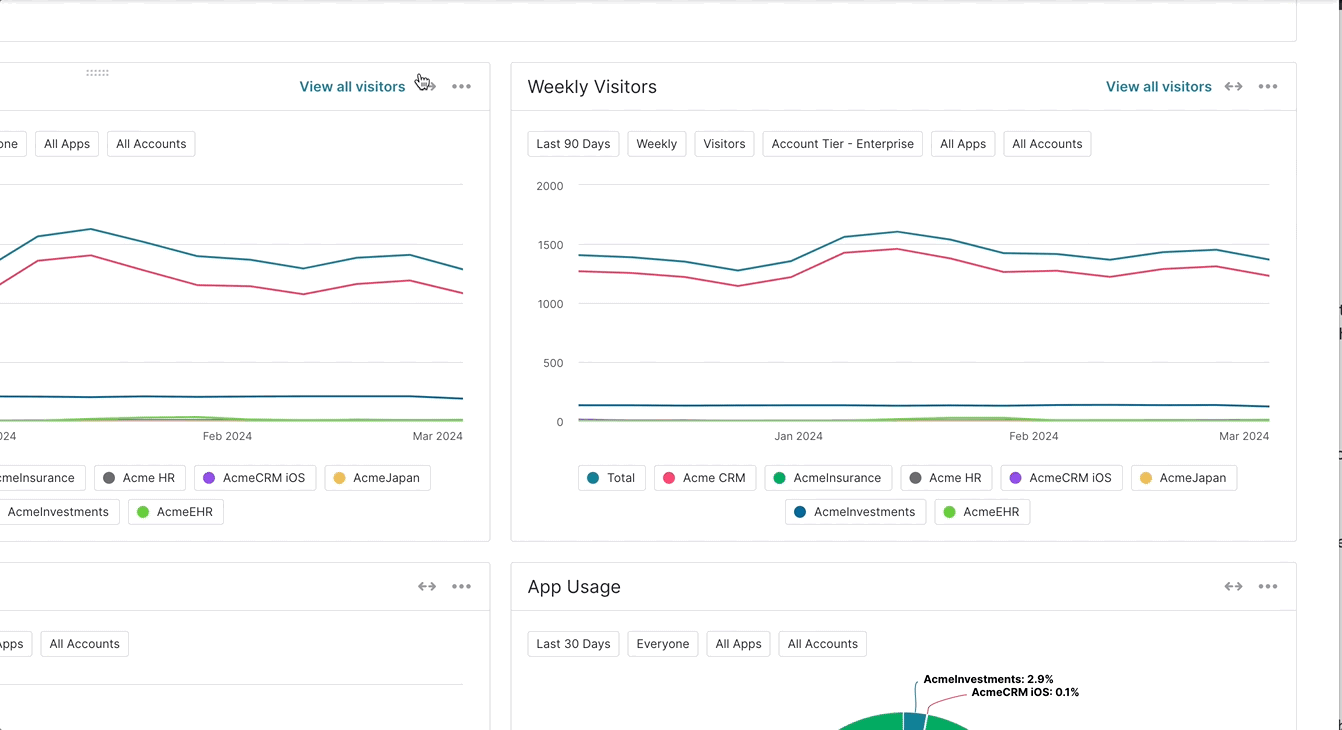Toggle AcmeCRM iOS legend chip in the left-hand widget
Screen dimensions: 1342x730
(255, 478)
